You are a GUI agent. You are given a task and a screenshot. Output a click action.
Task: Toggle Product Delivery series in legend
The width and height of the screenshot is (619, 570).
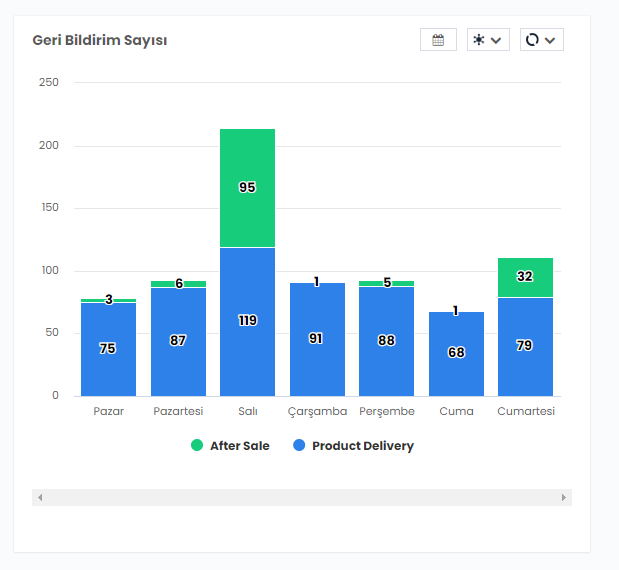(362, 446)
